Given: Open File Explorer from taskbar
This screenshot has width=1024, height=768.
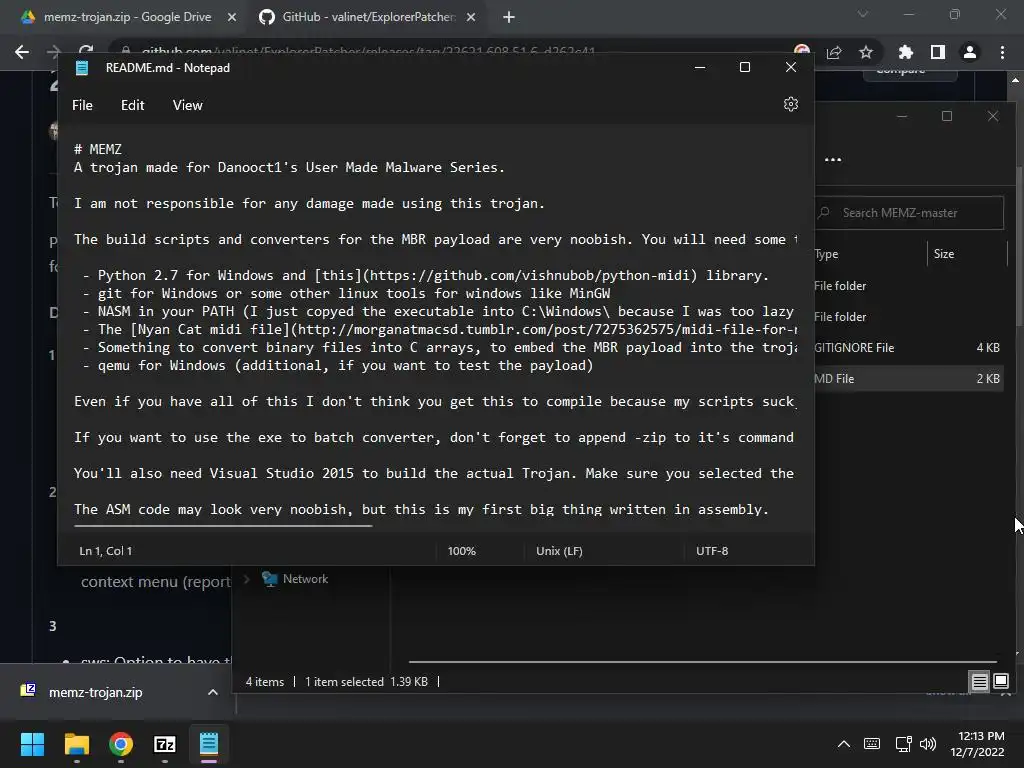Looking at the screenshot, I should click(76, 744).
